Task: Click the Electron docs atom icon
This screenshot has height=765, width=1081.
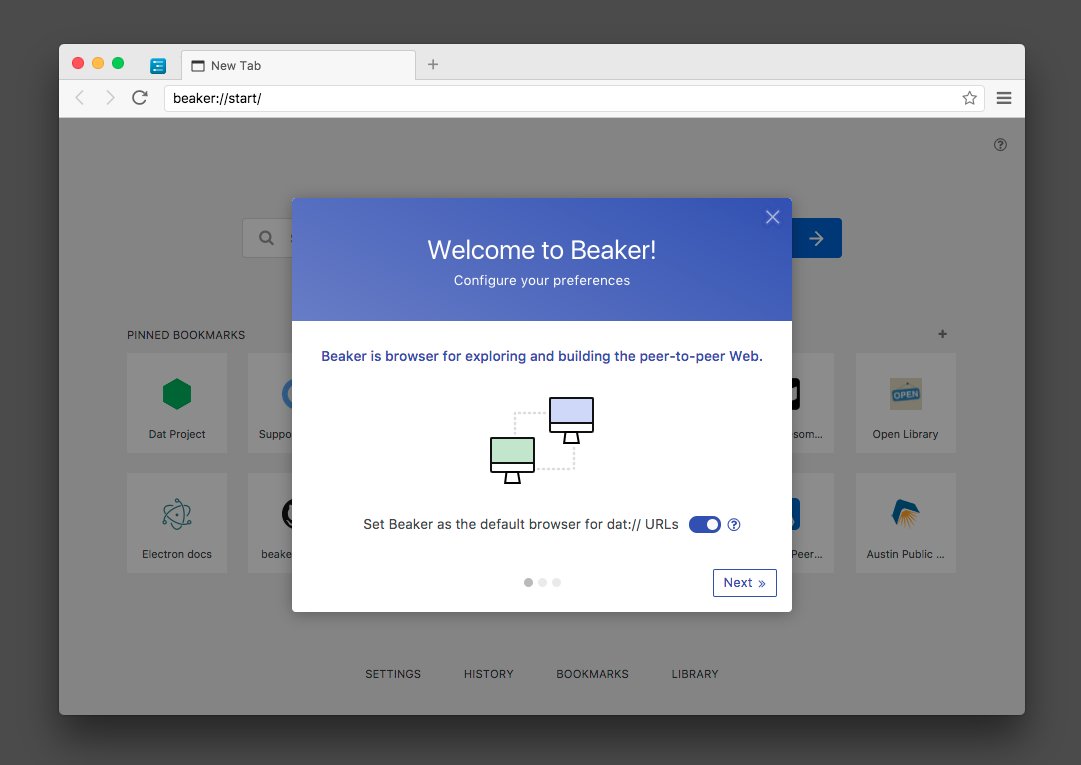Action: coord(177,514)
